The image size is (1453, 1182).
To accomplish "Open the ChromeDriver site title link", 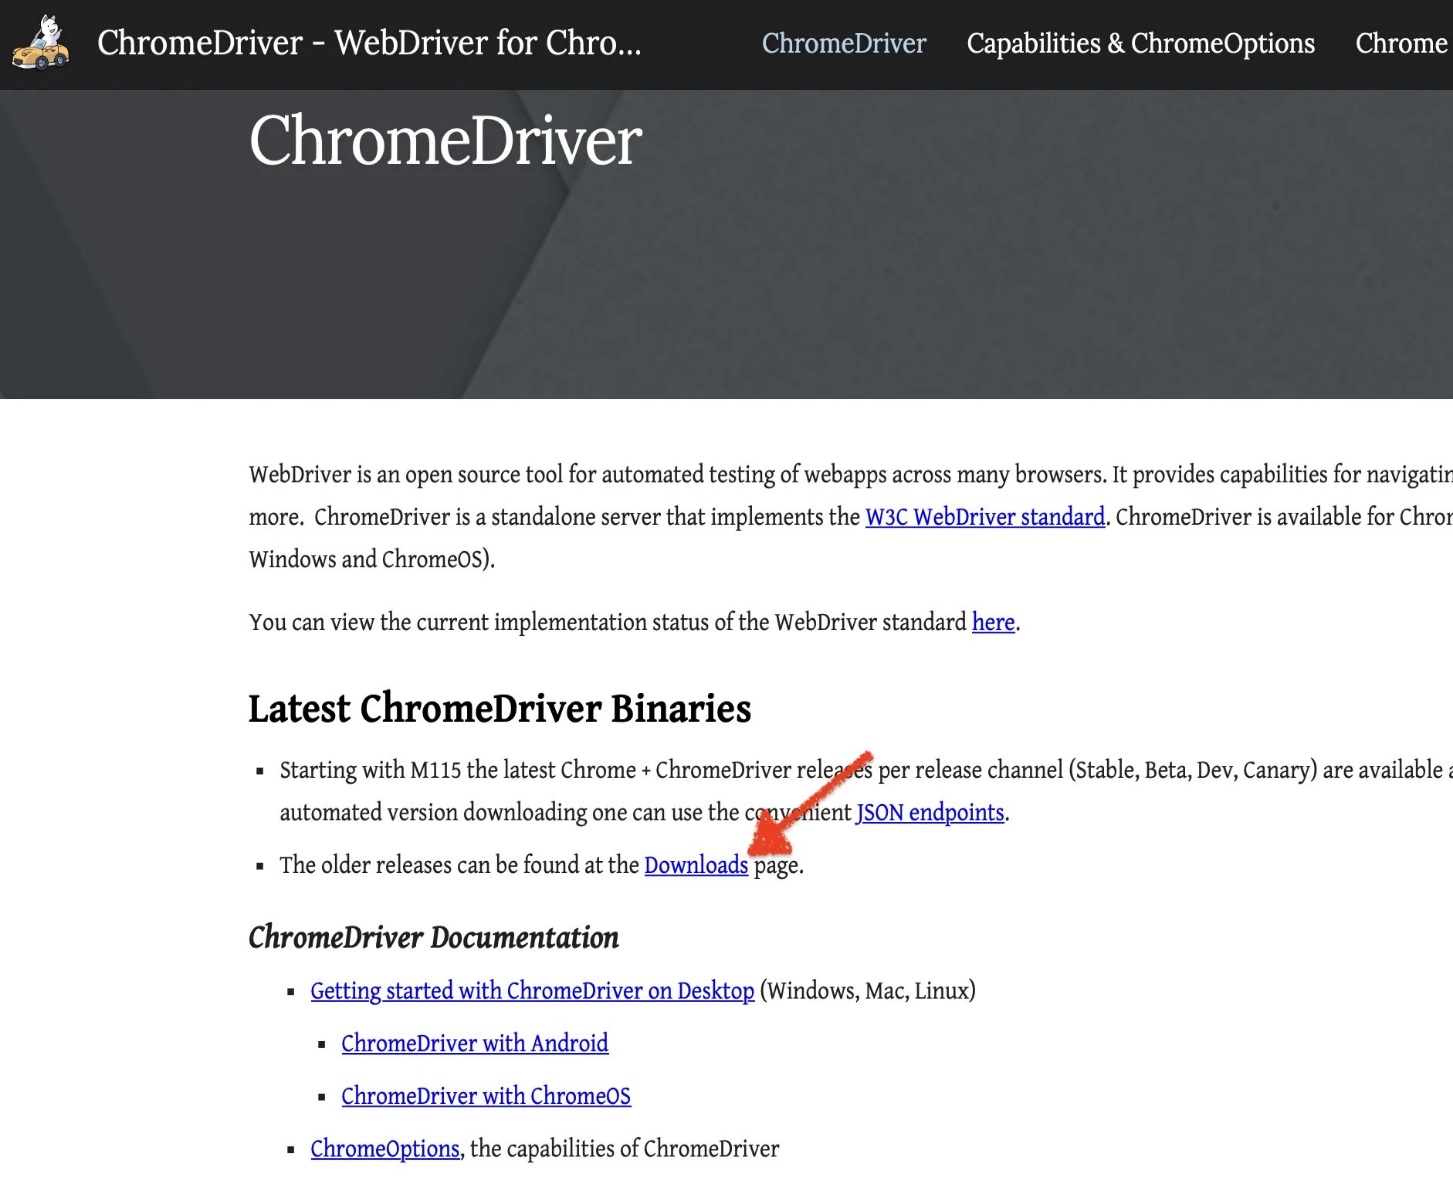I will [369, 43].
